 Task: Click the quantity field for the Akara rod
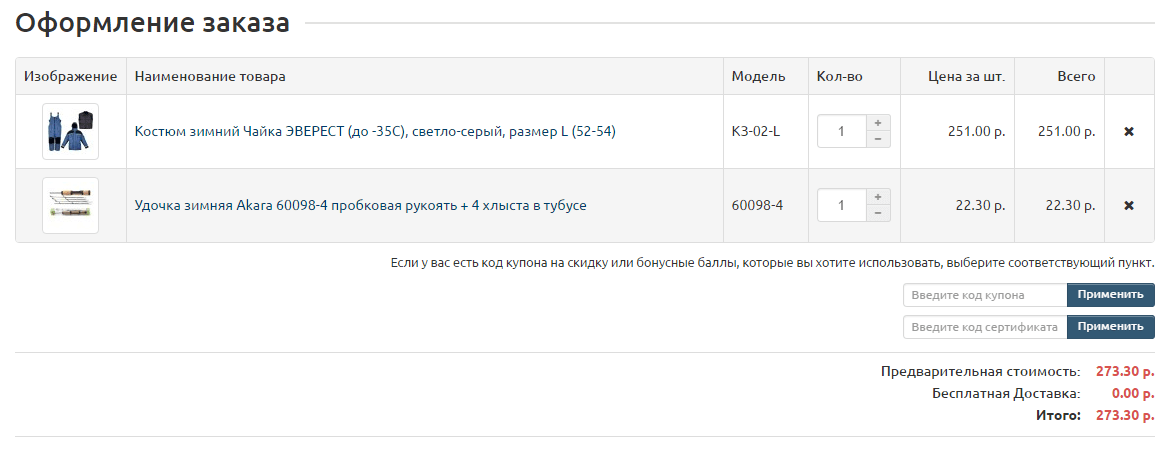pos(841,206)
